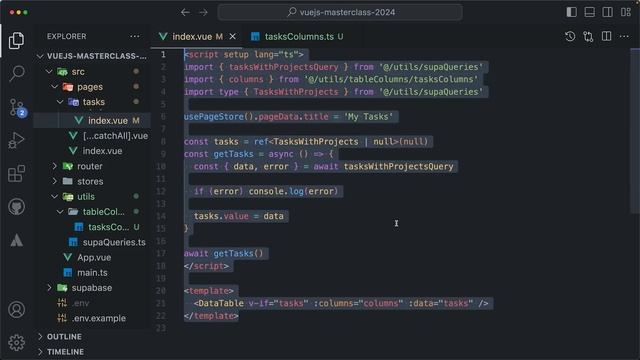Open Run and Debug view
This screenshot has height=360, width=640.
(16, 140)
